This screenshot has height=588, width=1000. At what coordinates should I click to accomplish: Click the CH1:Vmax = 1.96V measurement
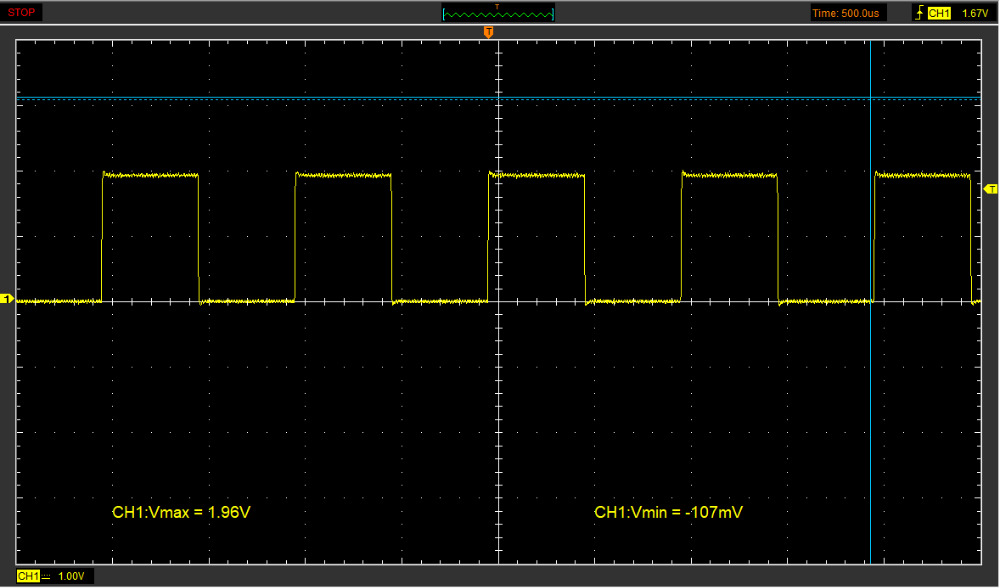point(180,512)
